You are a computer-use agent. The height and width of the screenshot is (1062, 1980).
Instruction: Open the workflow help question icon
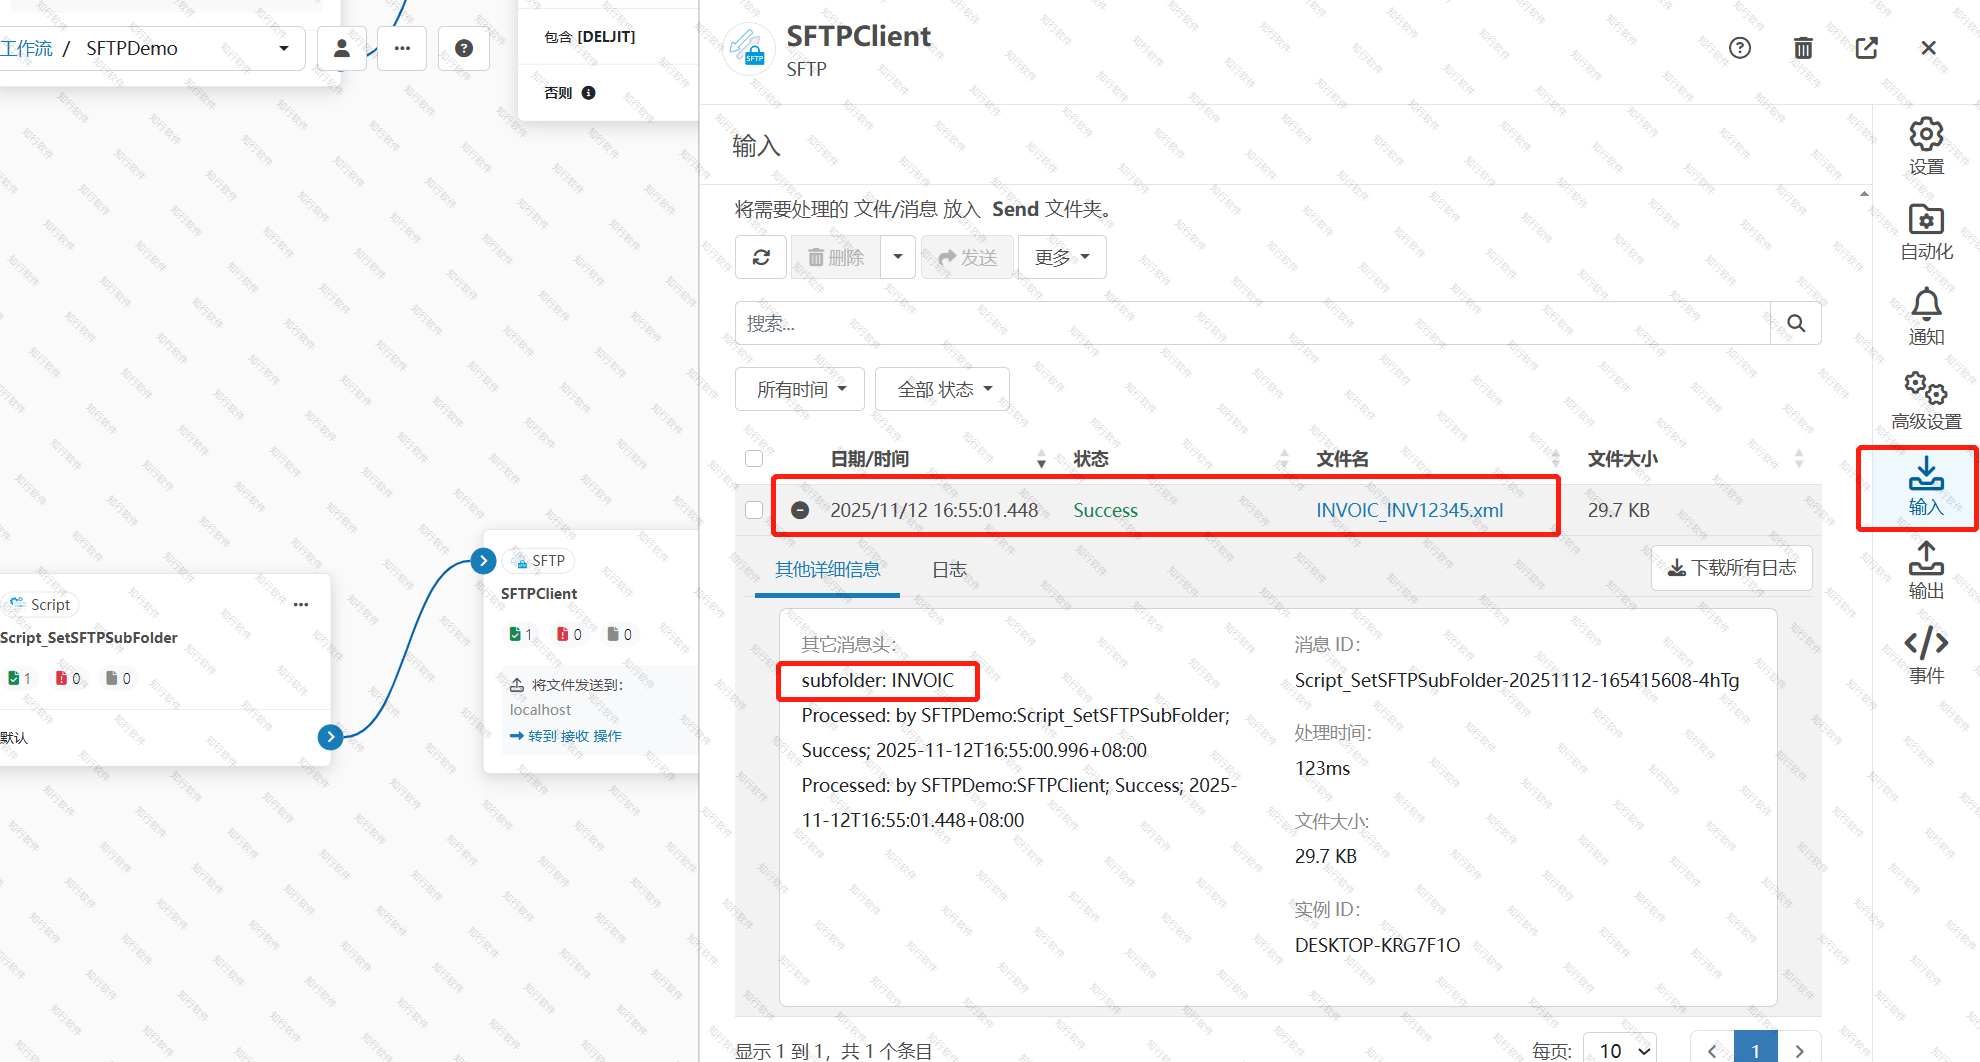[464, 48]
